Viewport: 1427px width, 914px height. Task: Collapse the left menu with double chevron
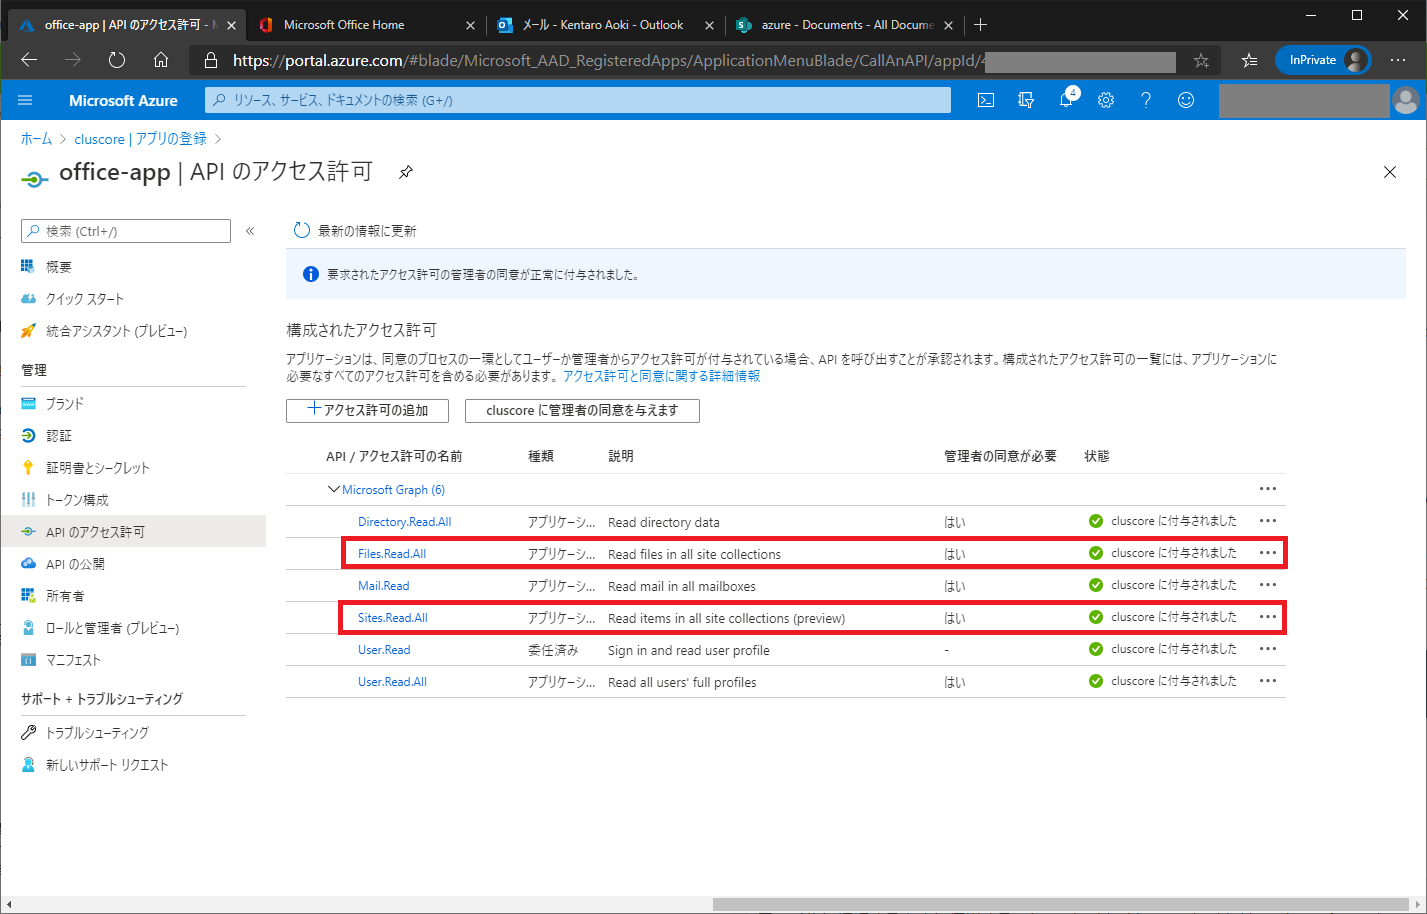250,231
